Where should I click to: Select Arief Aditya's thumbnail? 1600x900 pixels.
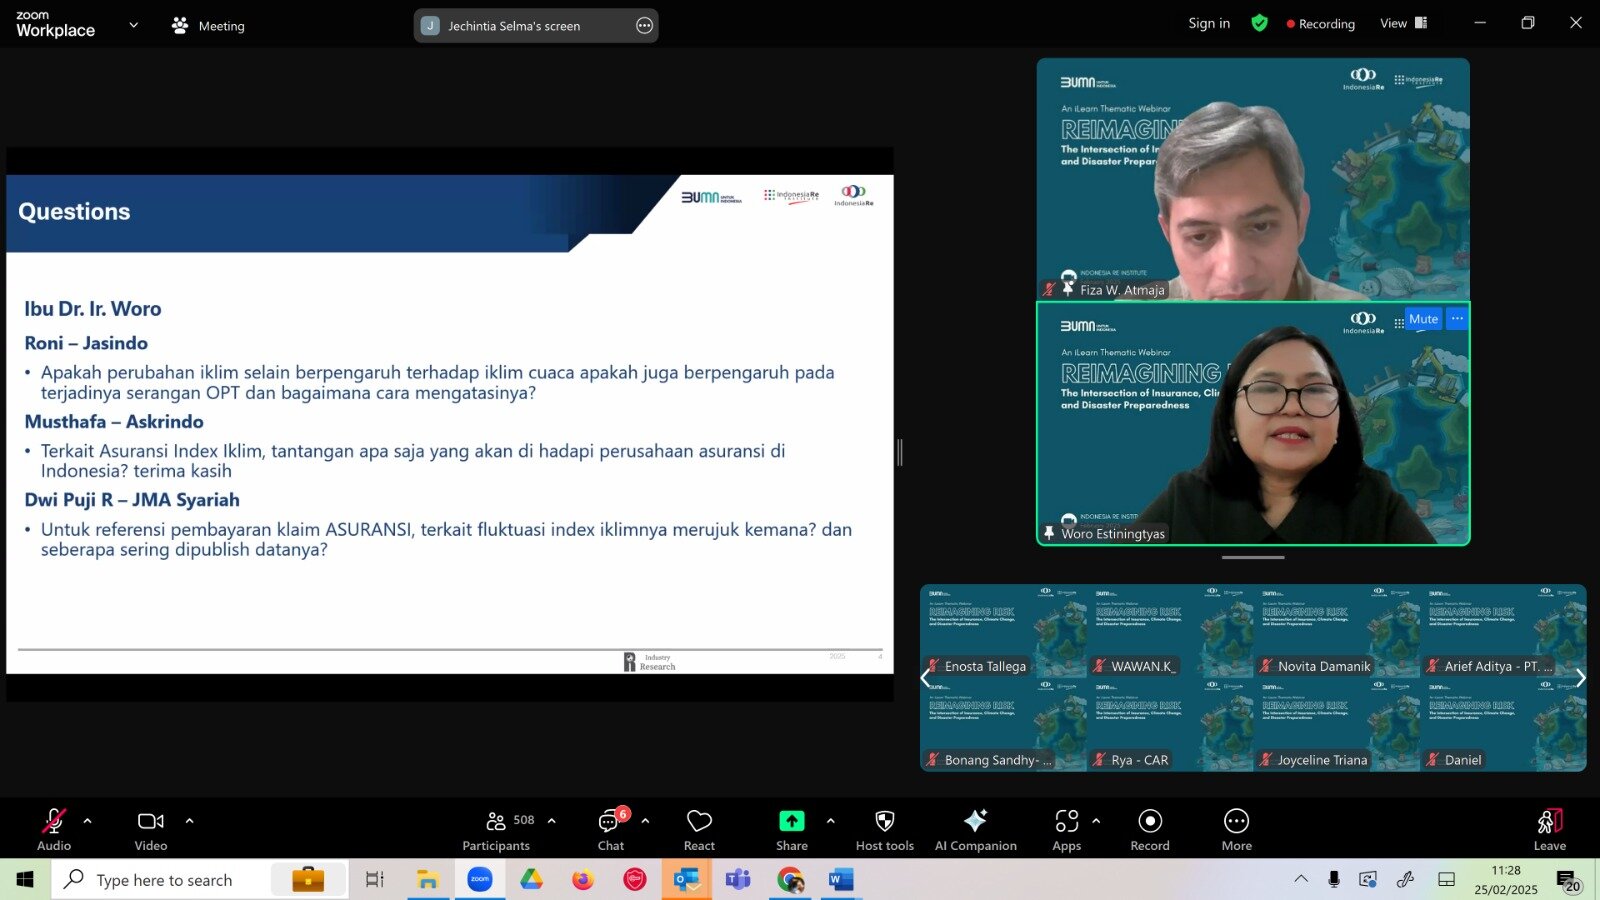point(1503,631)
